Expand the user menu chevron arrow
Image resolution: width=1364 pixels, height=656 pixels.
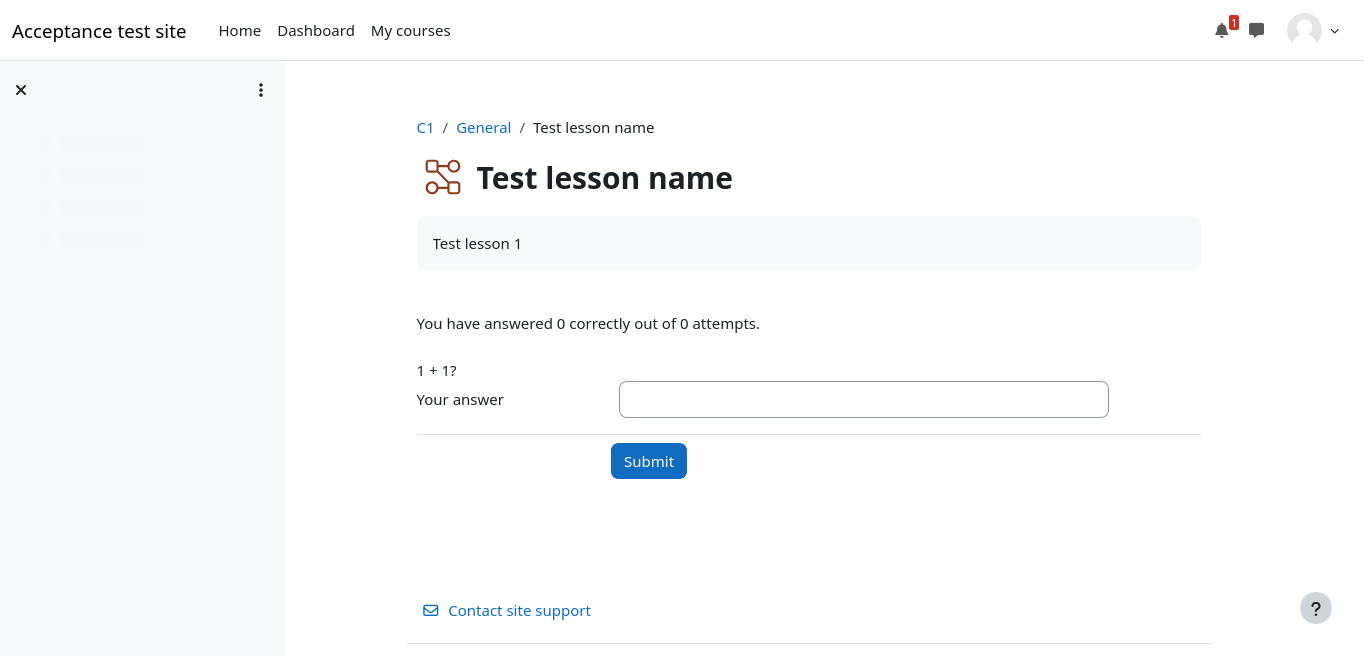(1335, 31)
